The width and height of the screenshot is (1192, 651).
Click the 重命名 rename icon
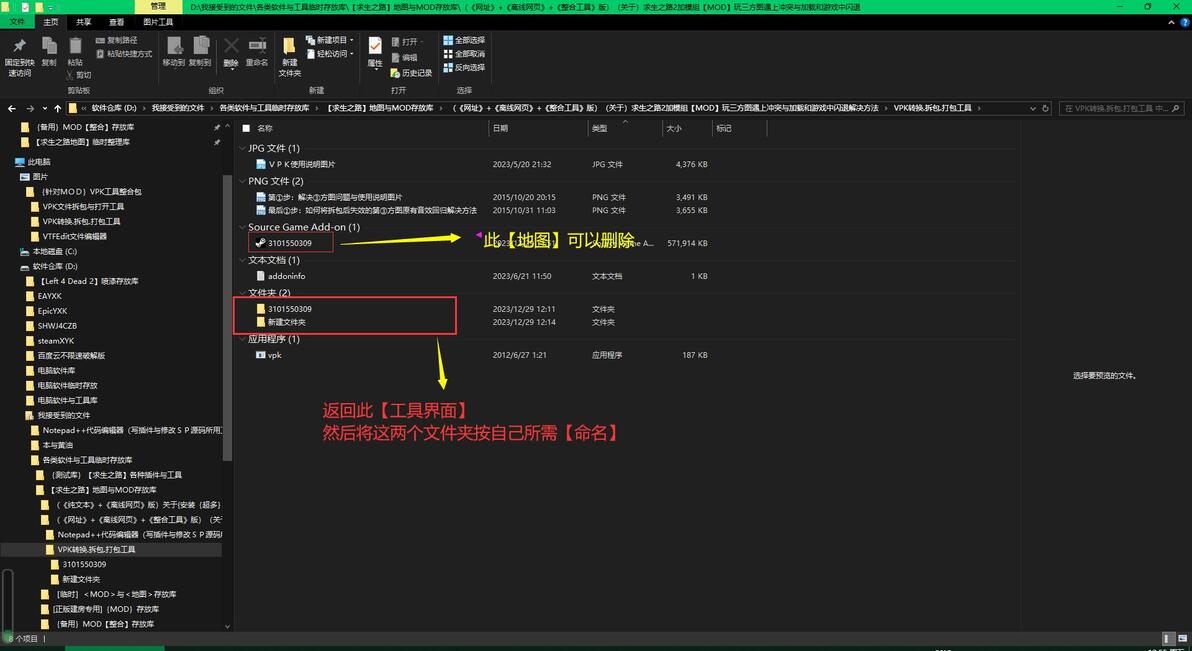coord(257,46)
